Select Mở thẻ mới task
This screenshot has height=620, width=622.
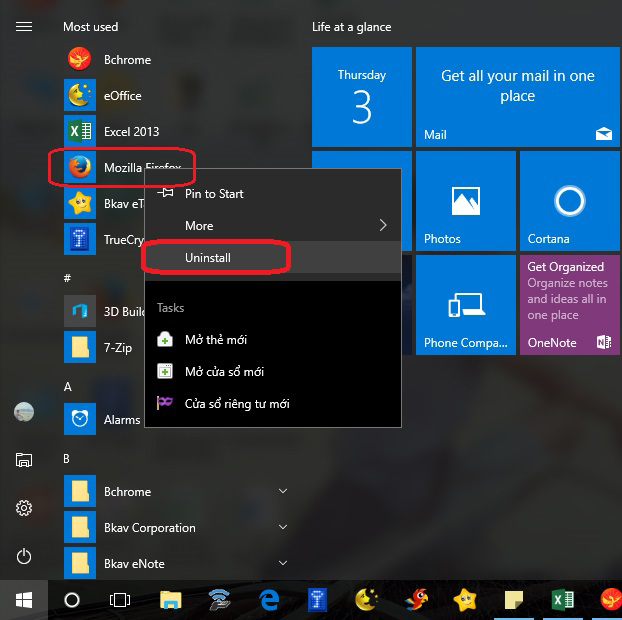[273, 340]
